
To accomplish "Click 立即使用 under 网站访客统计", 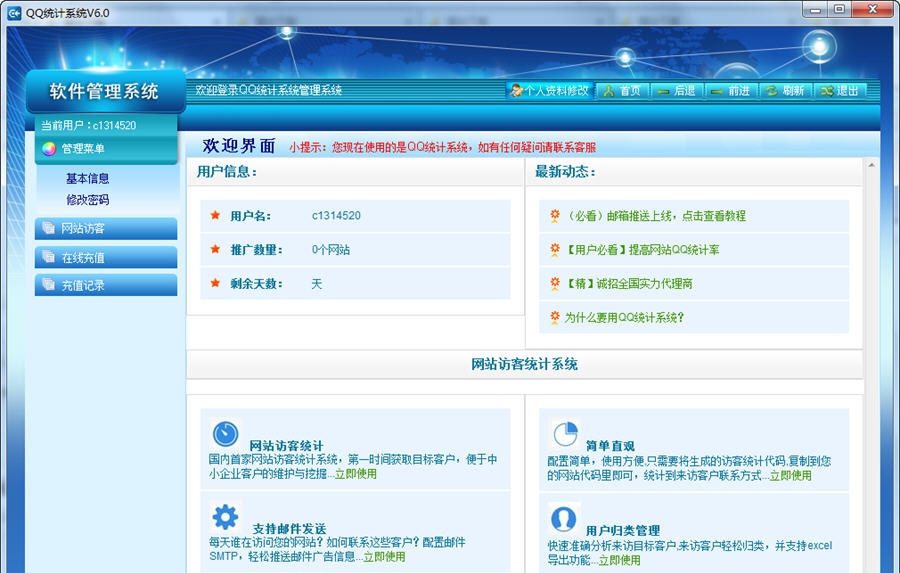I will click(x=356, y=474).
